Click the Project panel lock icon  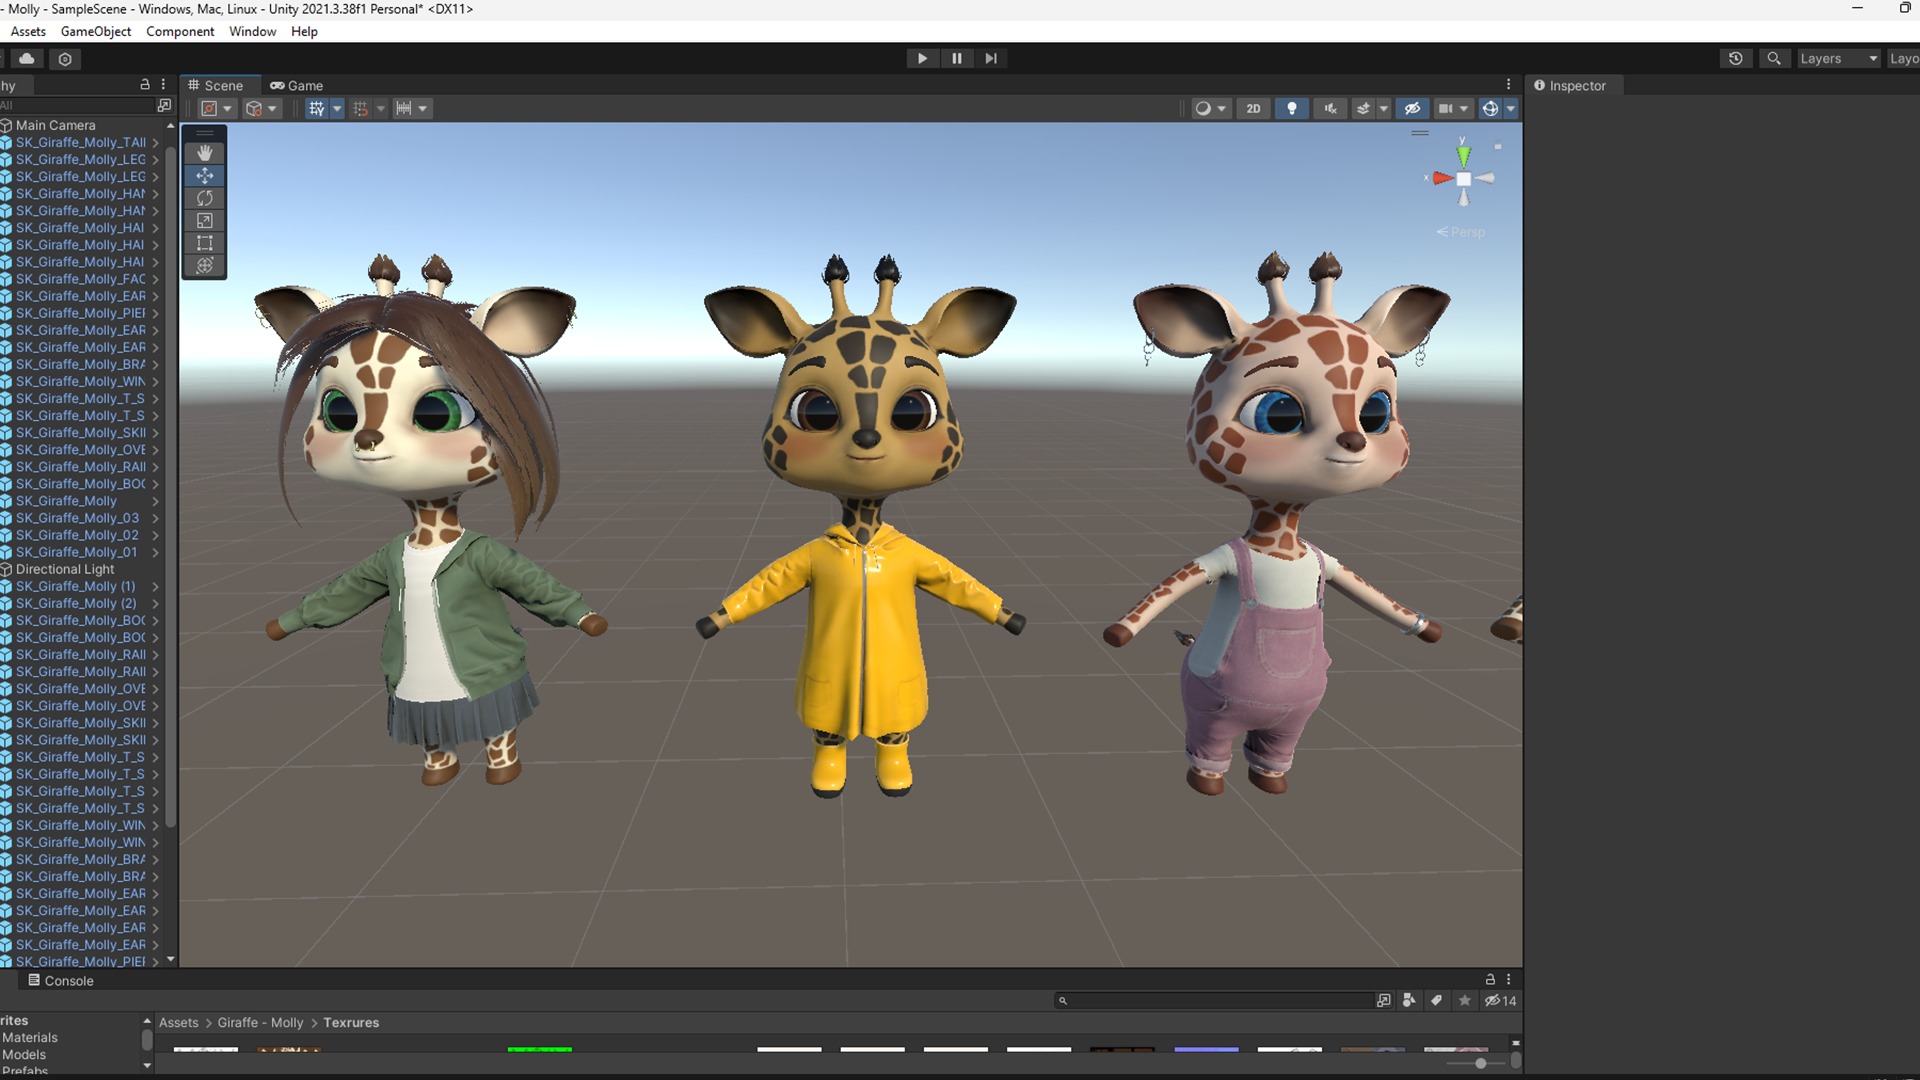click(x=1489, y=980)
